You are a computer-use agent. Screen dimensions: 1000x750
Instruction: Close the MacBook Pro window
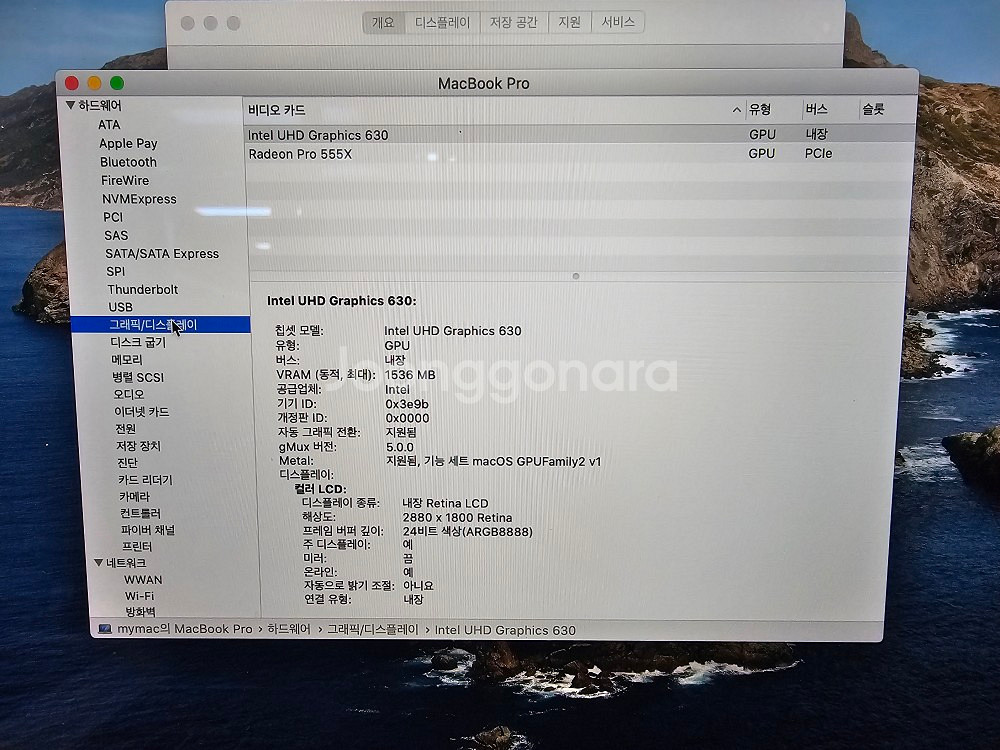71,83
